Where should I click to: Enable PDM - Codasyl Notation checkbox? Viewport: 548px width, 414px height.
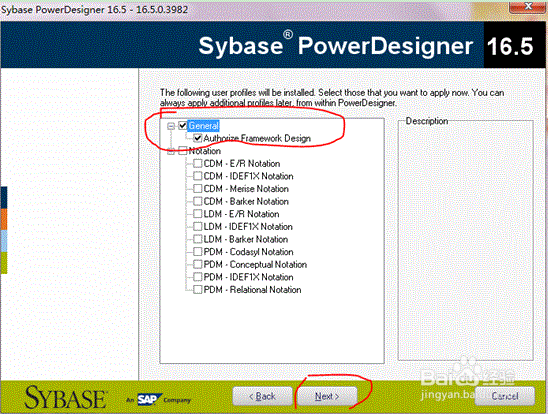[198, 251]
